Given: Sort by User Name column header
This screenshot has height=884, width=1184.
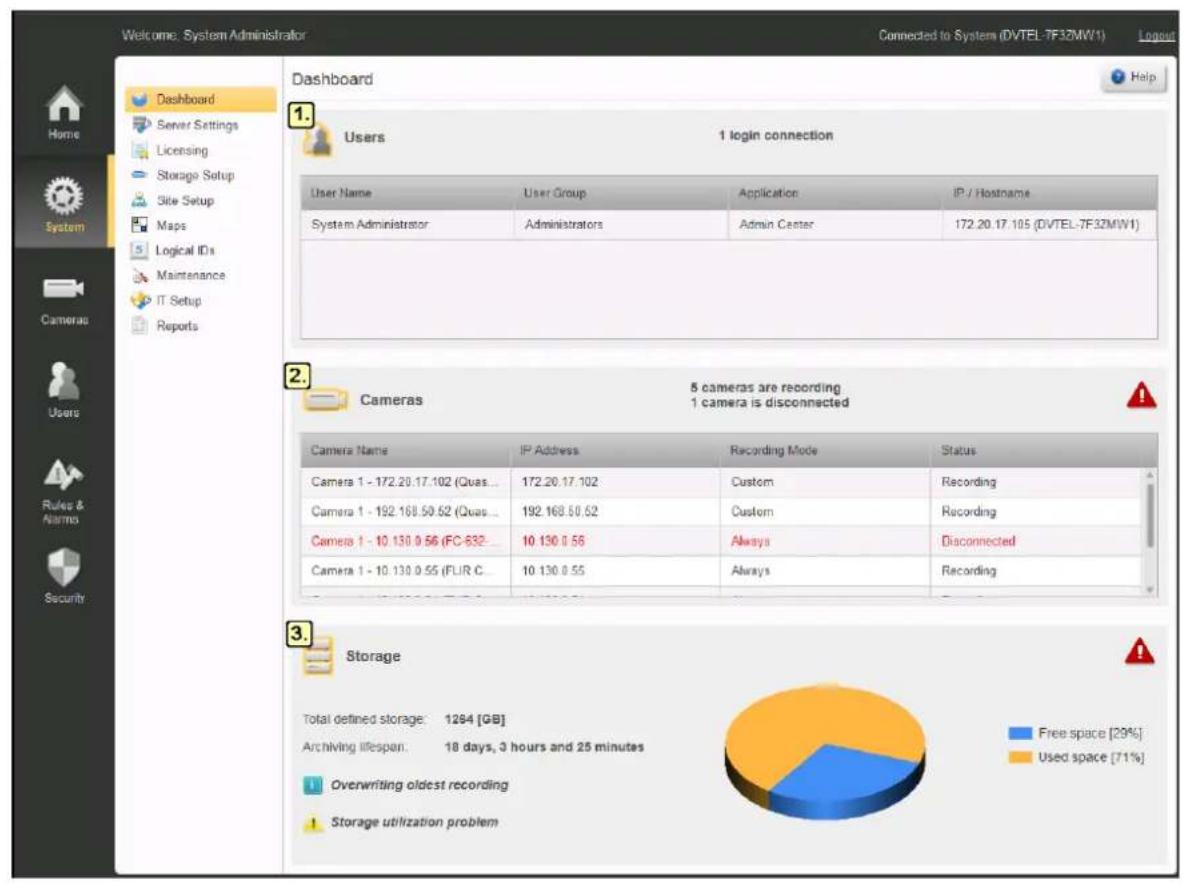Looking at the screenshot, I should click(408, 193).
